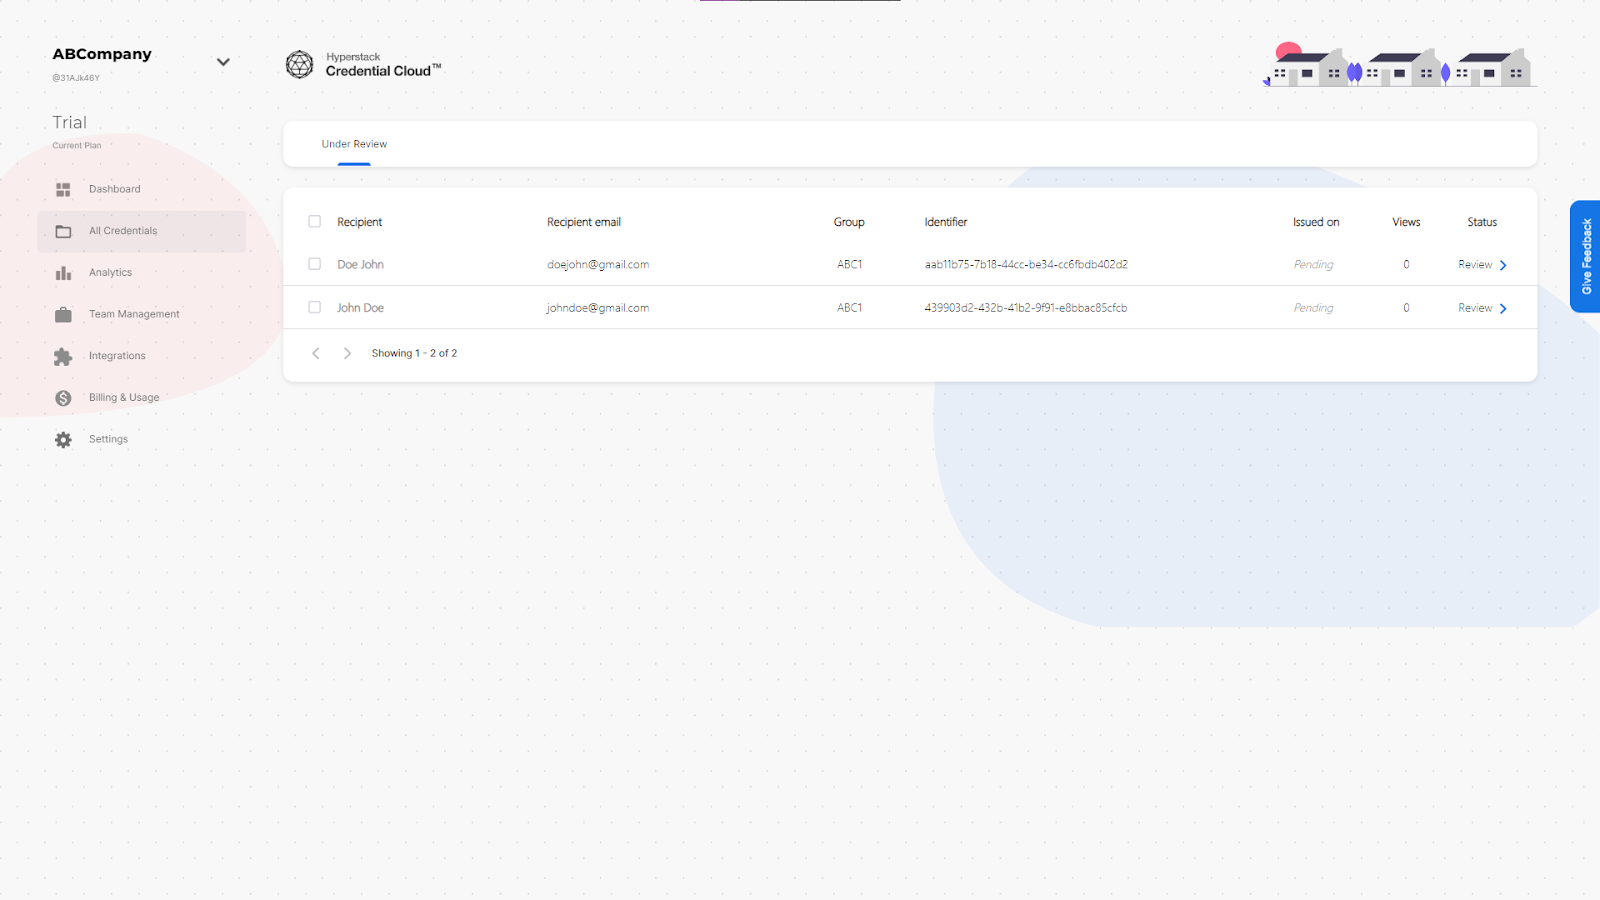Click the Trial current plan label
1600x900 pixels.
tap(70, 123)
